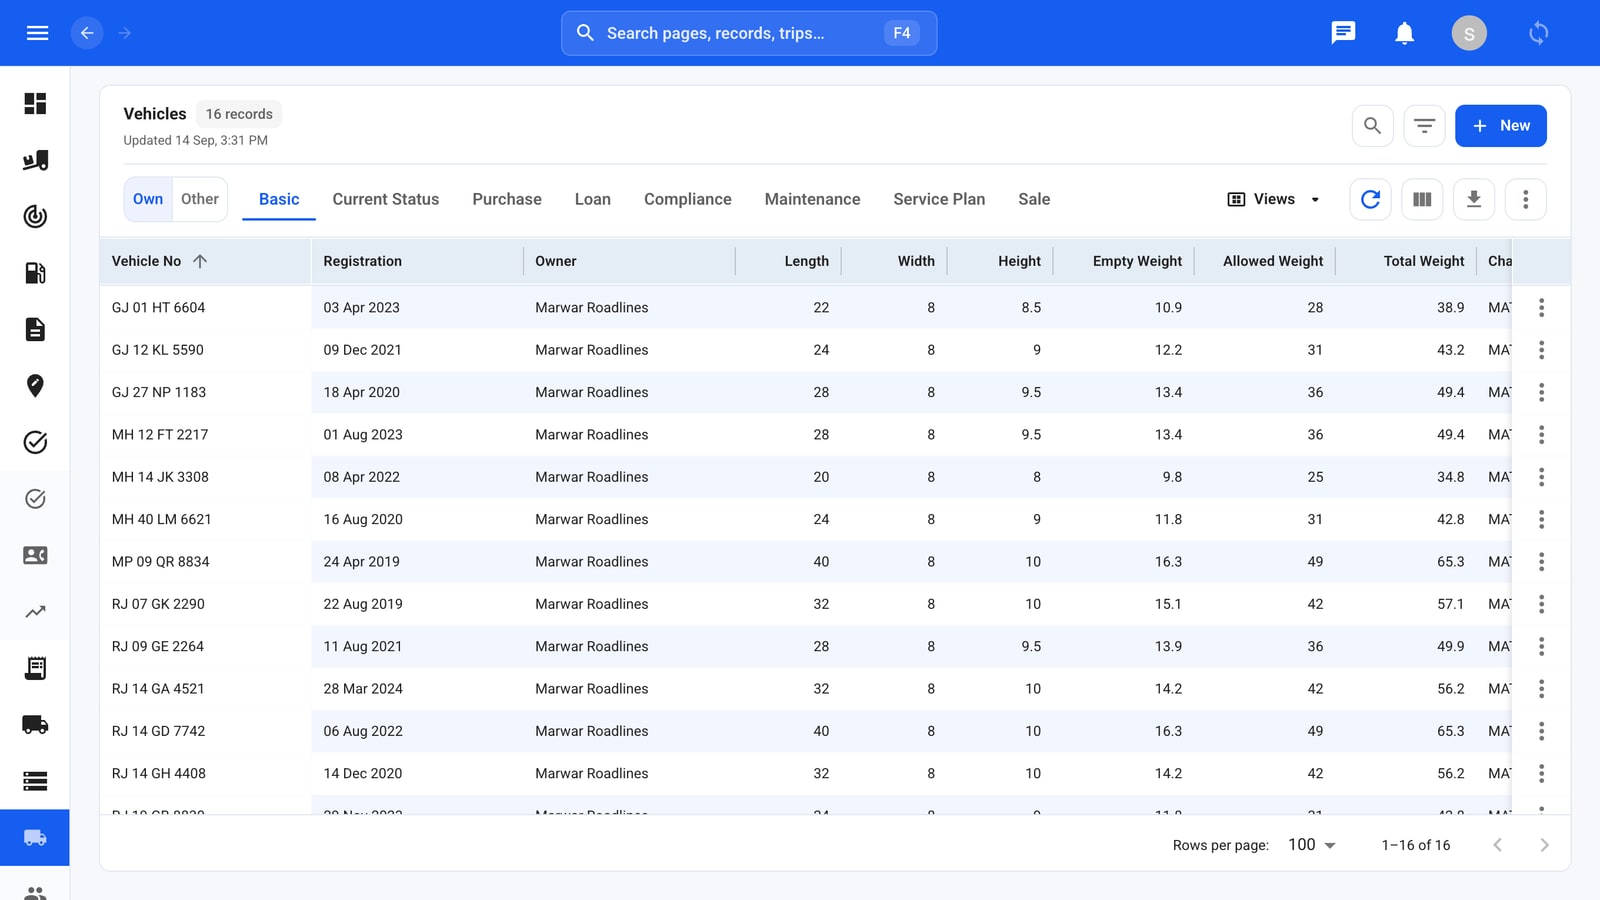Open the receipt icon in sidebar
The height and width of the screenshot is (900, 1600).
click(35, 668)
